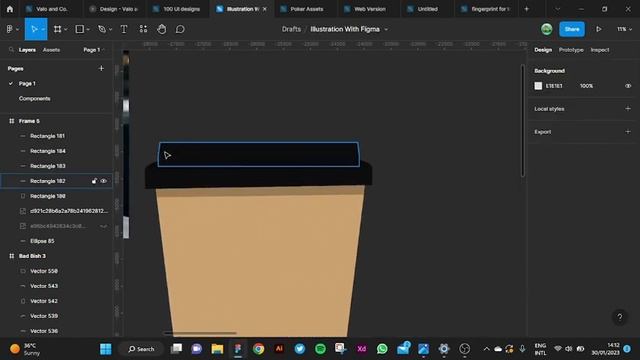Open the file name dropdown chevron
The width and height of the screenshot is (640, 360).
(386, 29)
